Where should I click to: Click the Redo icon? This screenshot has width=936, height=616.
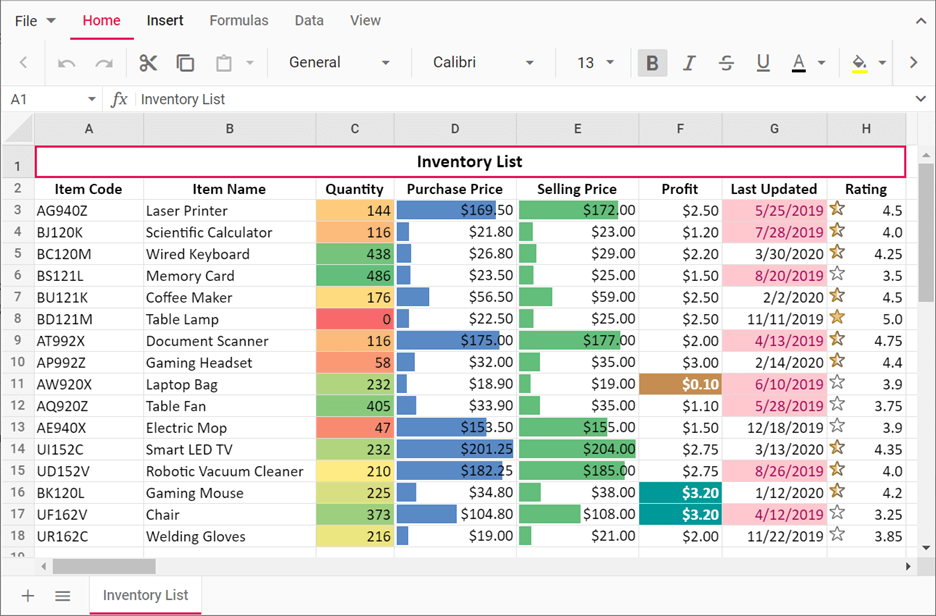tap(103, 62)
